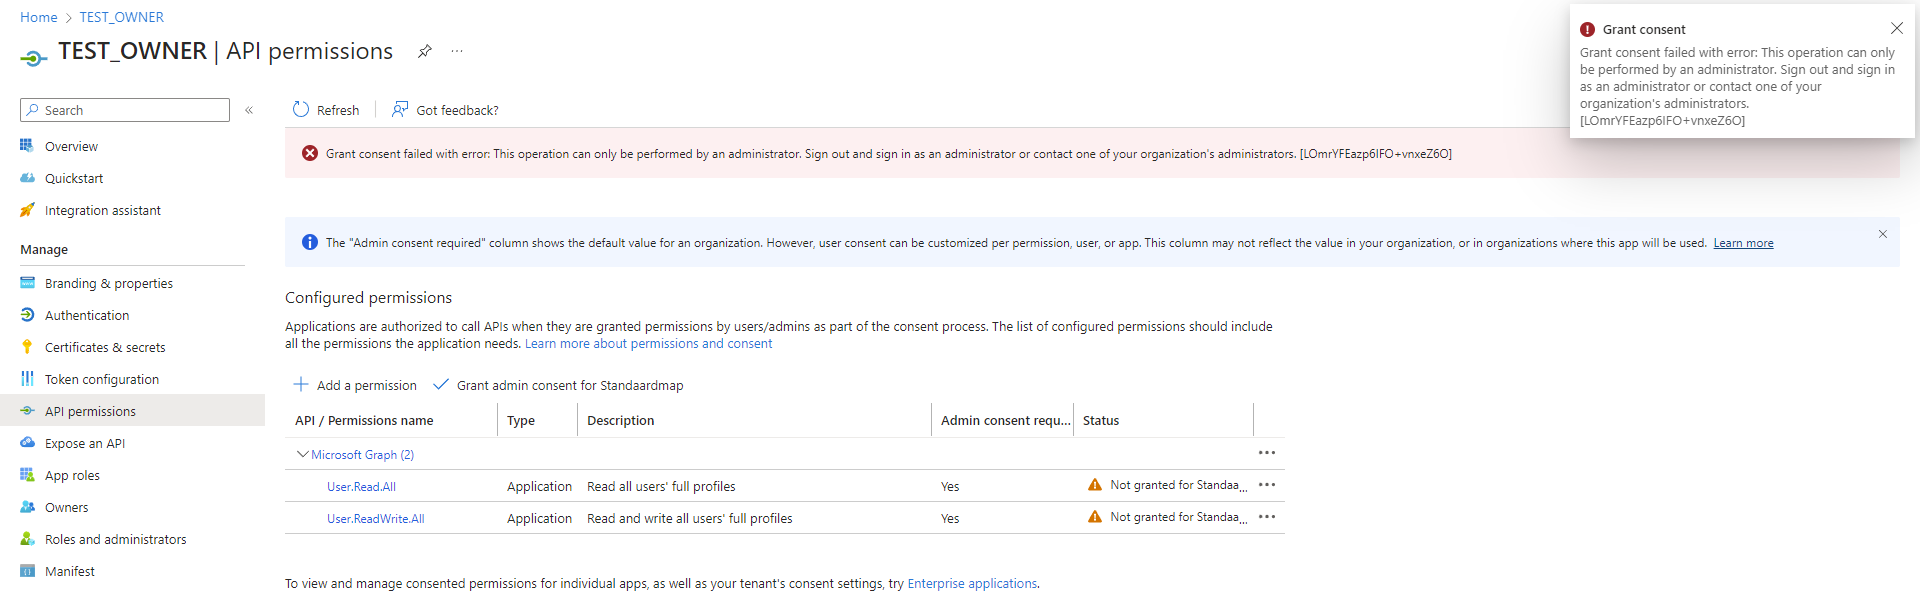Screen dimensions: 1920x599
Task: Click the Authentication icon
Action: 27,315
